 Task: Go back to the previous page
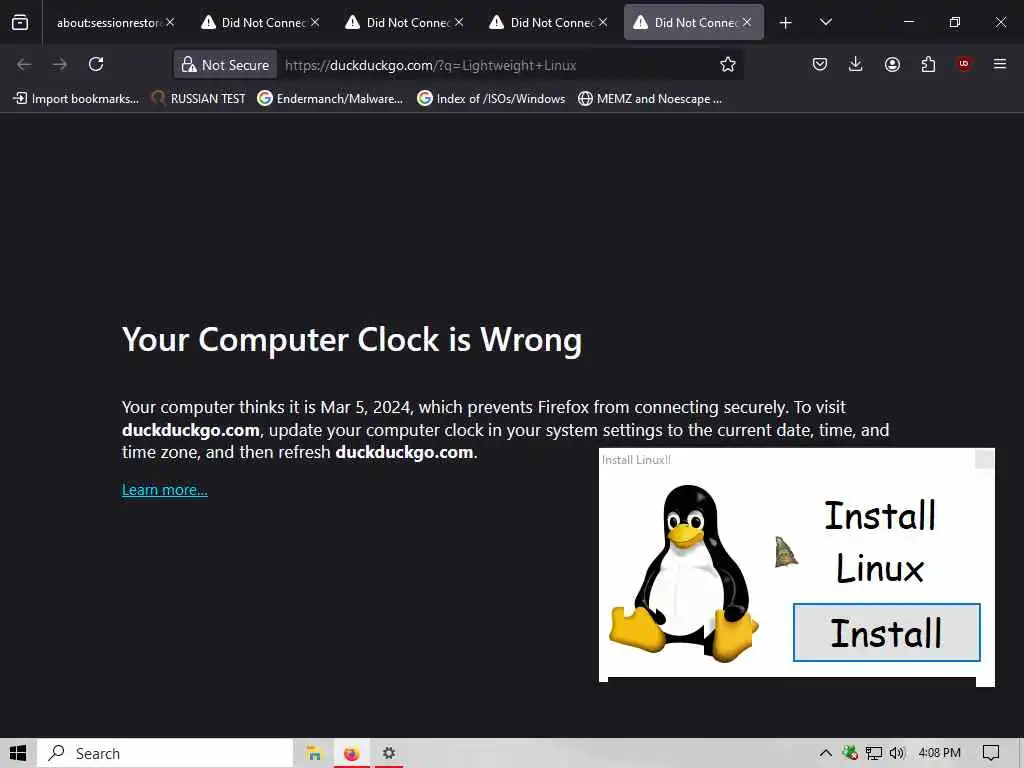(x=24, y=64)
